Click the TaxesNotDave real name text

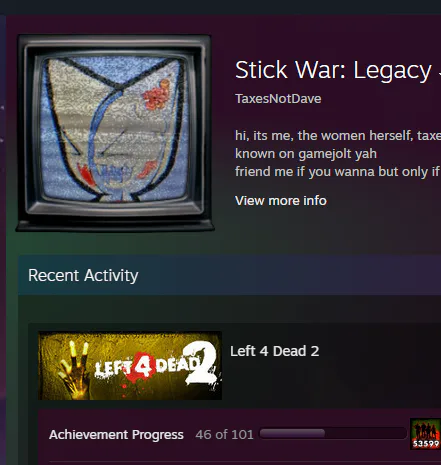point(278,99)
